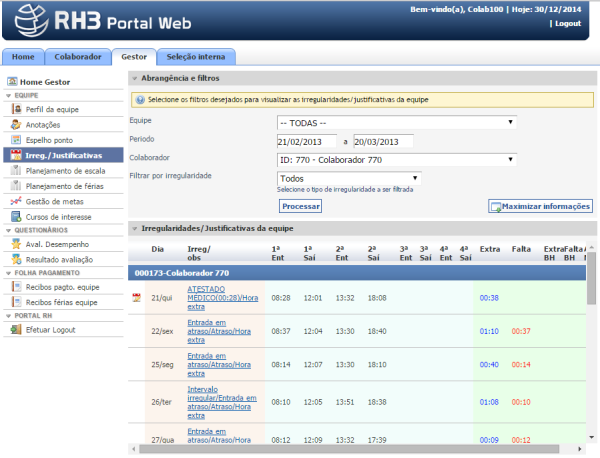
Task: Click the Logout link in header
Action: (567, 23)
